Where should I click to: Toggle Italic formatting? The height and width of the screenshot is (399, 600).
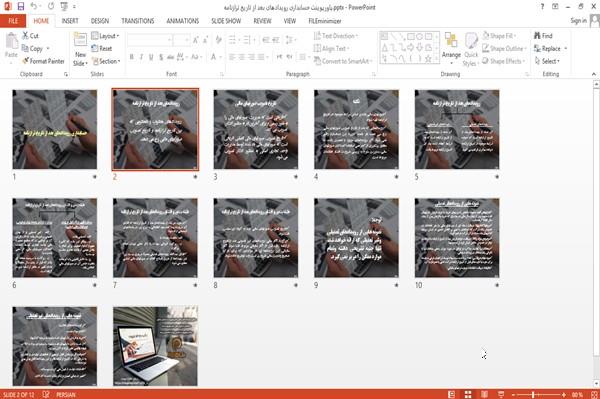tap(141, 57)
